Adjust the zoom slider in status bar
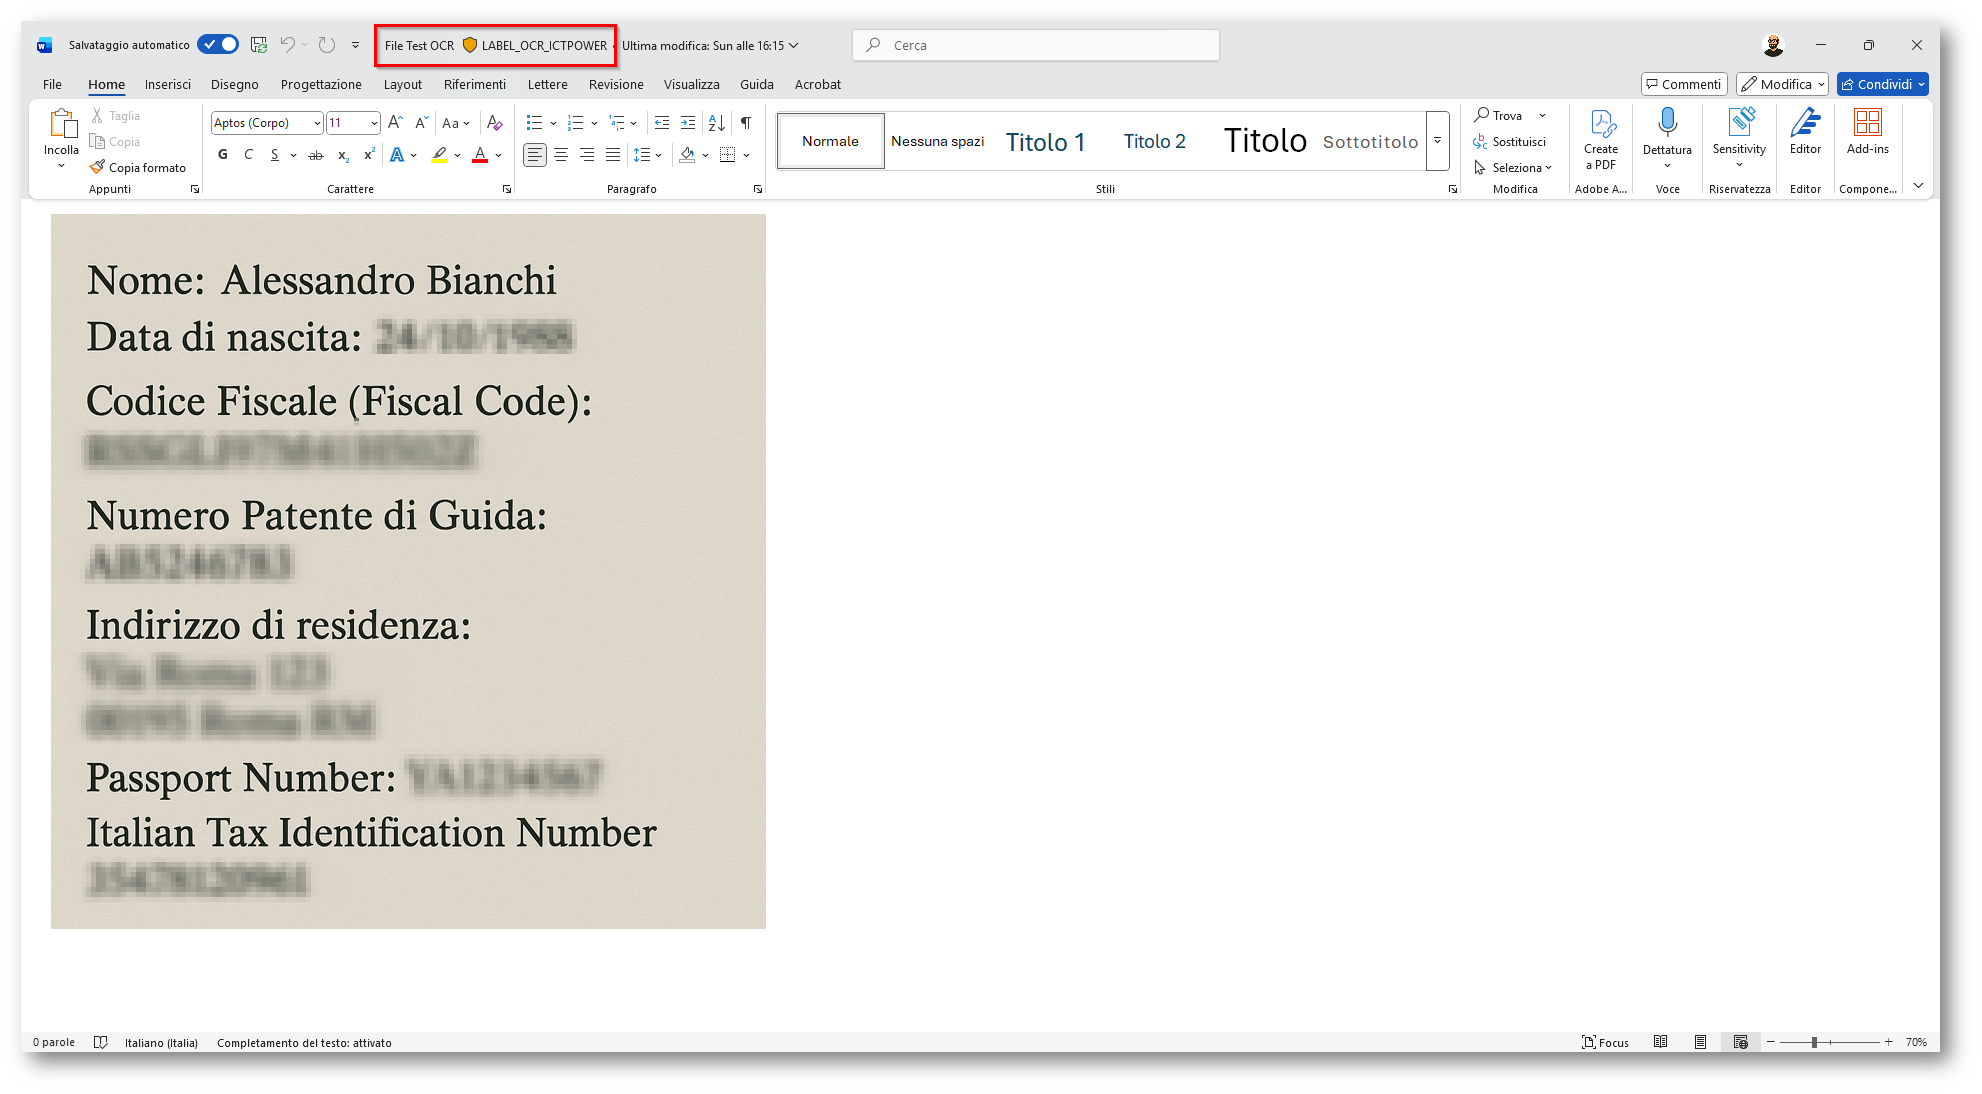 (1814, 1042)
